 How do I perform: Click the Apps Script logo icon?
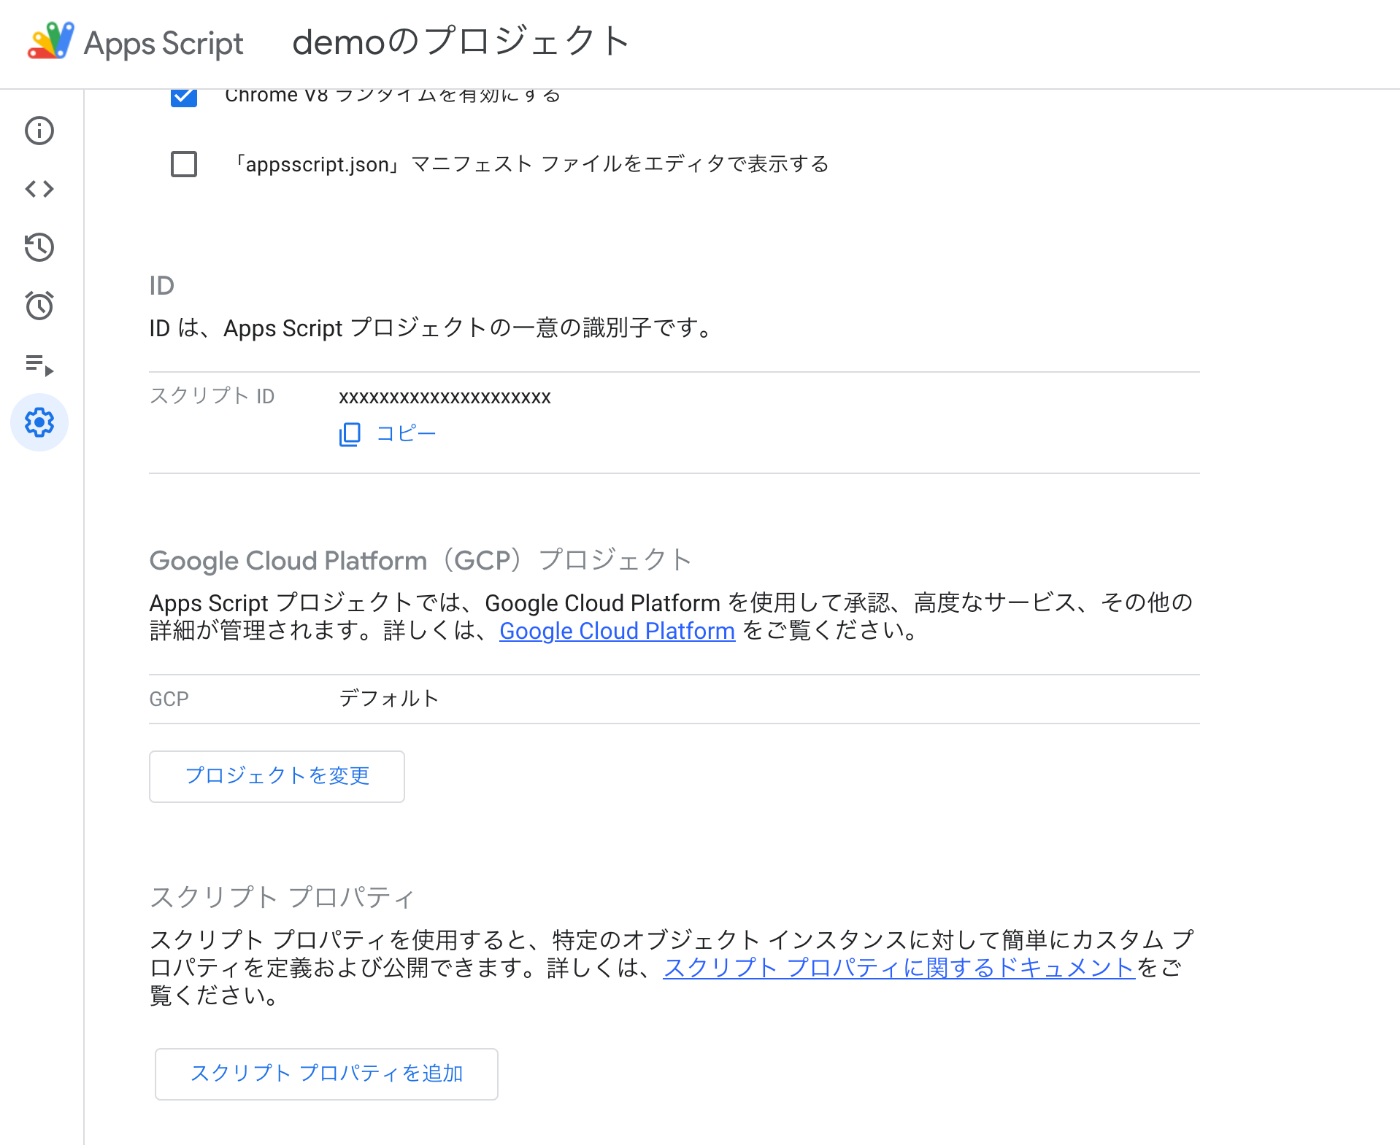(50, 41)
